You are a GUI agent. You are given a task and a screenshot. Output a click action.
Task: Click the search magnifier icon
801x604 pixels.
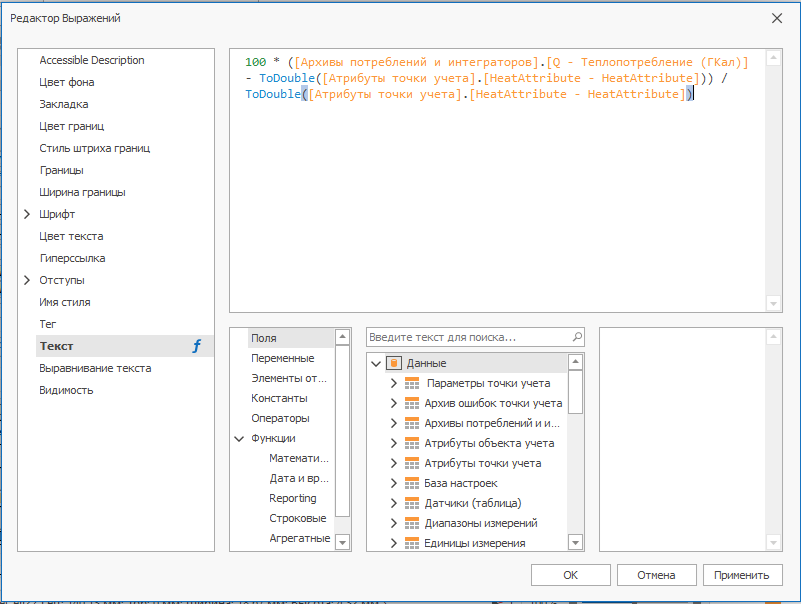[x=577, y=337]
